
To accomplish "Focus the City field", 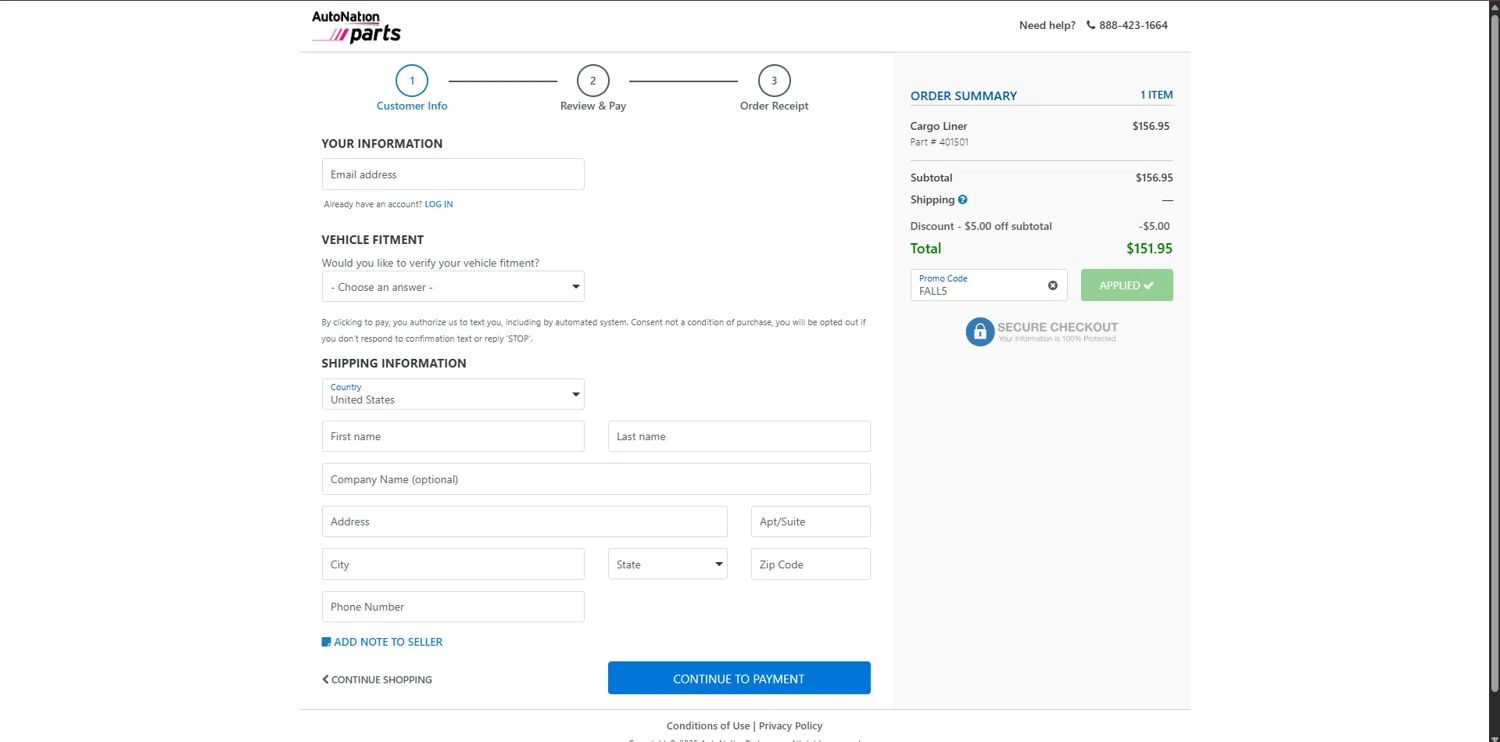I will pos(453,564).
